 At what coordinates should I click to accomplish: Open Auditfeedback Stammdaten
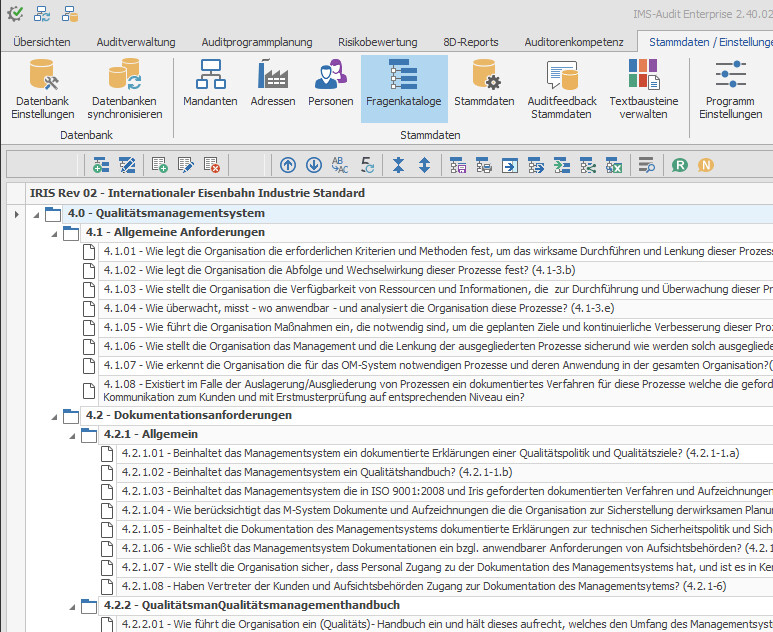pyautogui.click(x=562, y=89)
